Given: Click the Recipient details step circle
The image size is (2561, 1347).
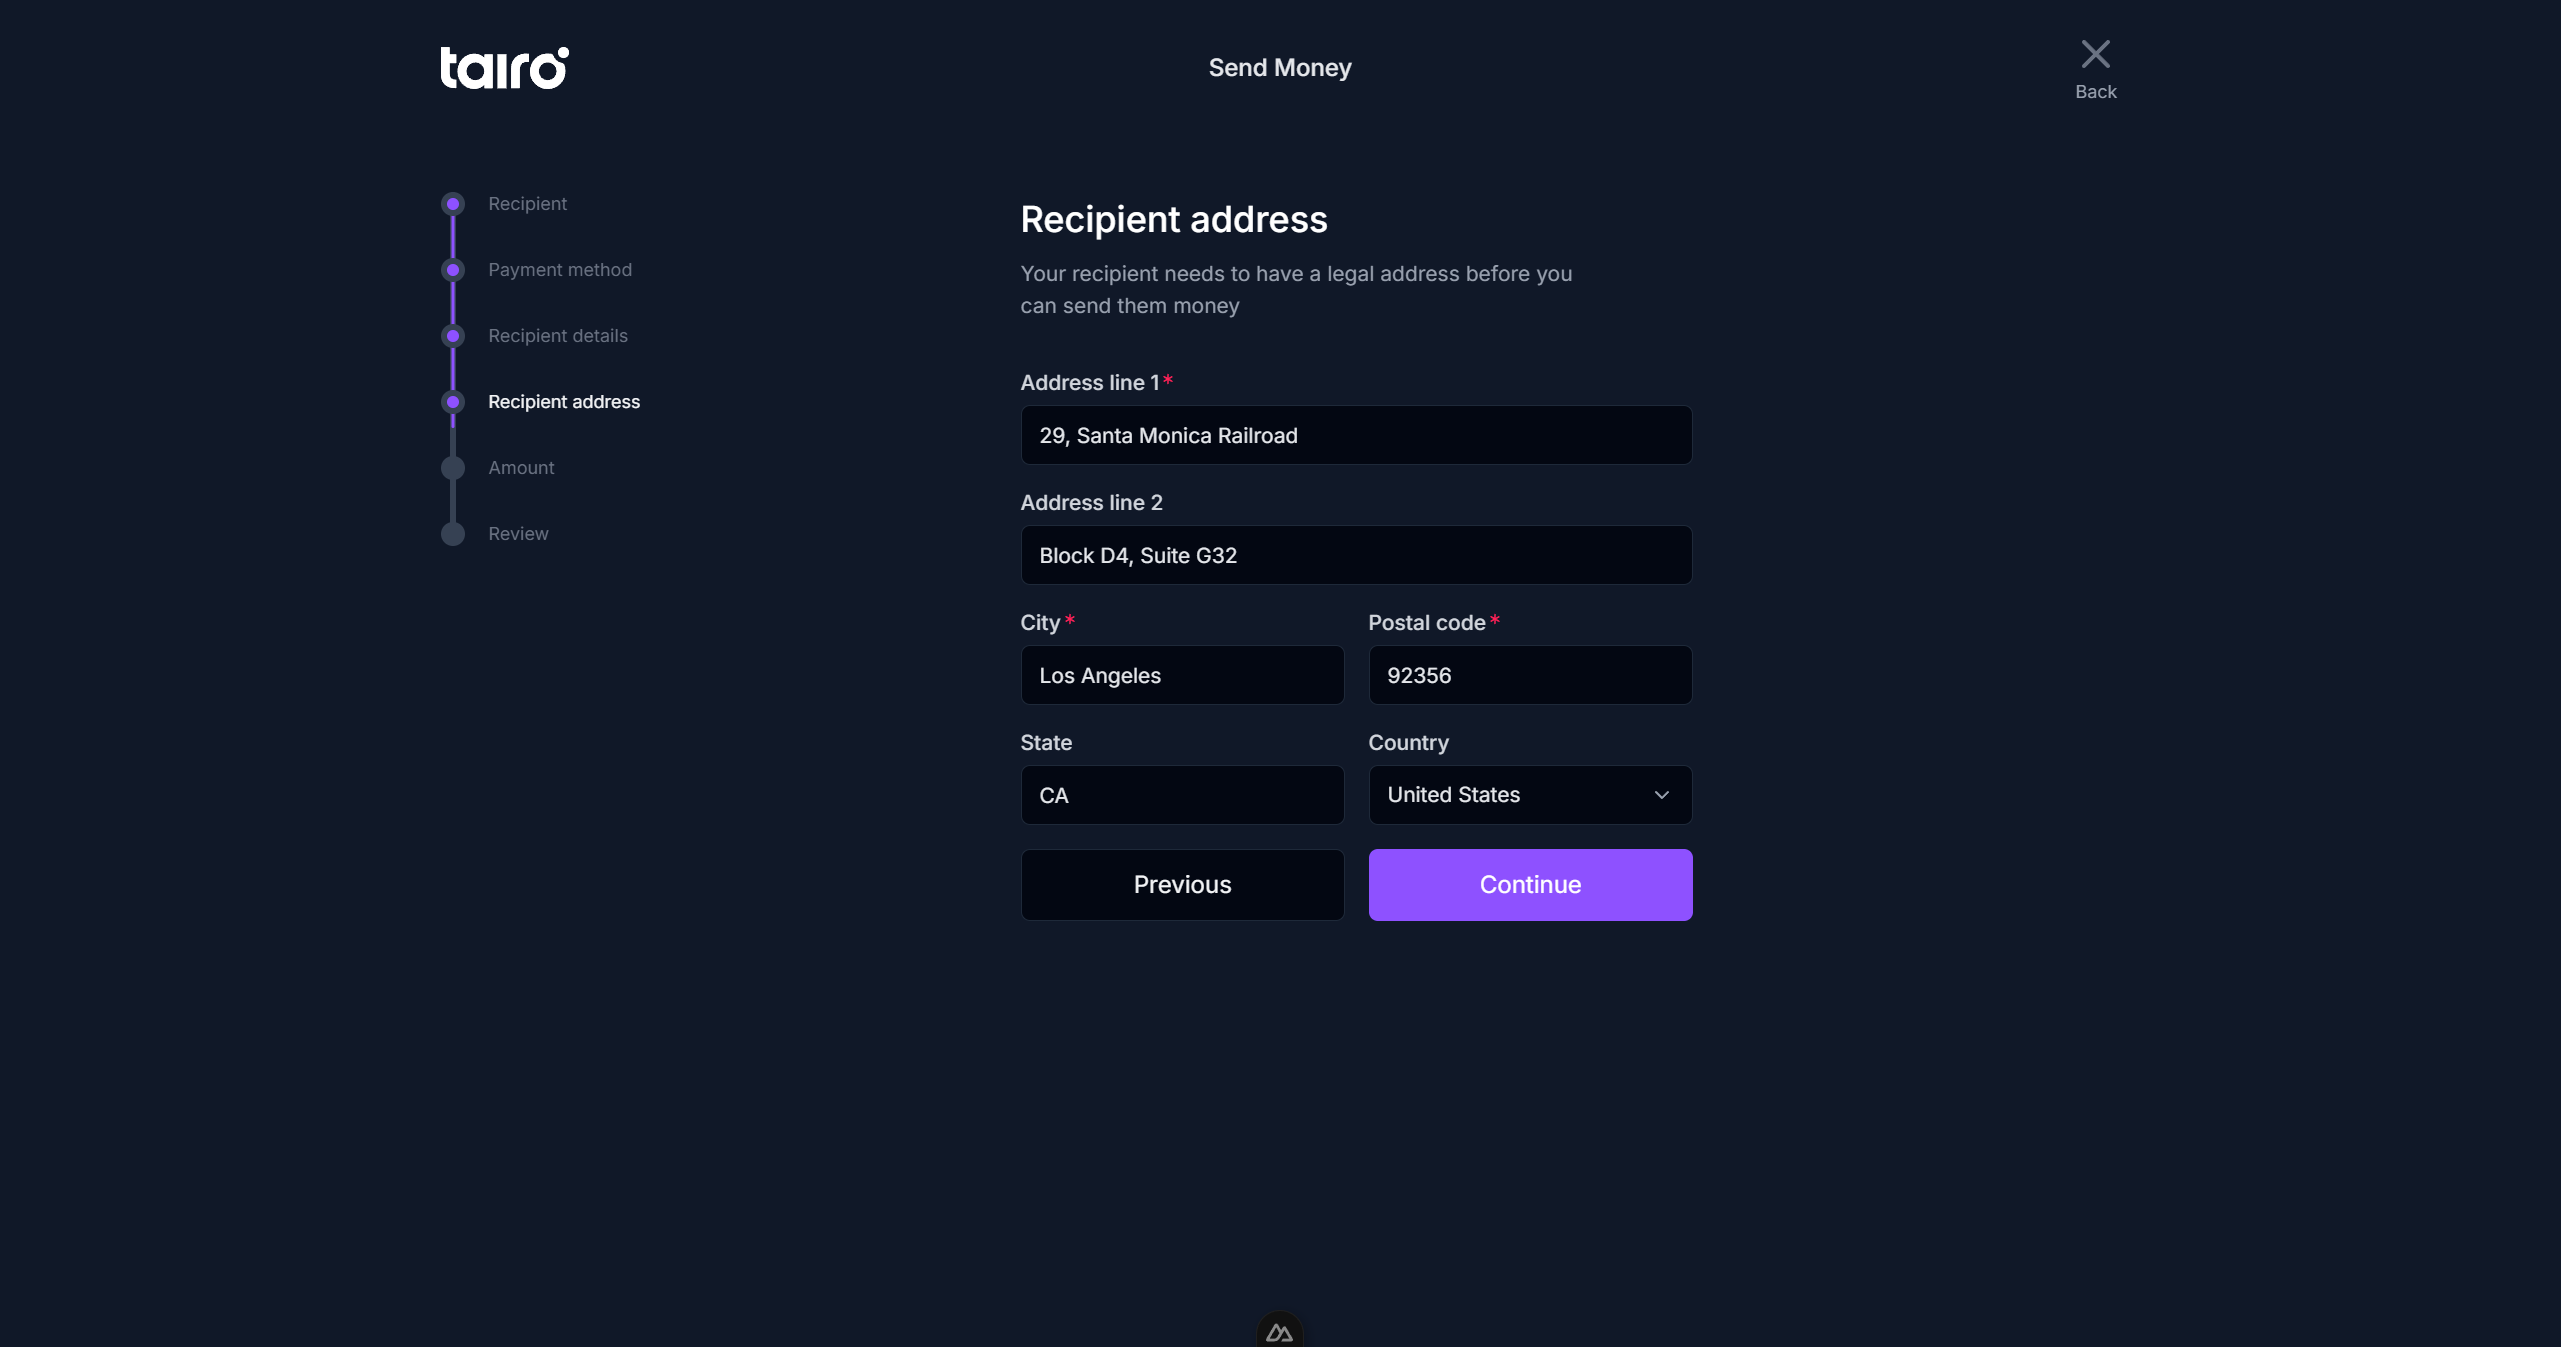Looking at the screenshot, I should point(453,336).
